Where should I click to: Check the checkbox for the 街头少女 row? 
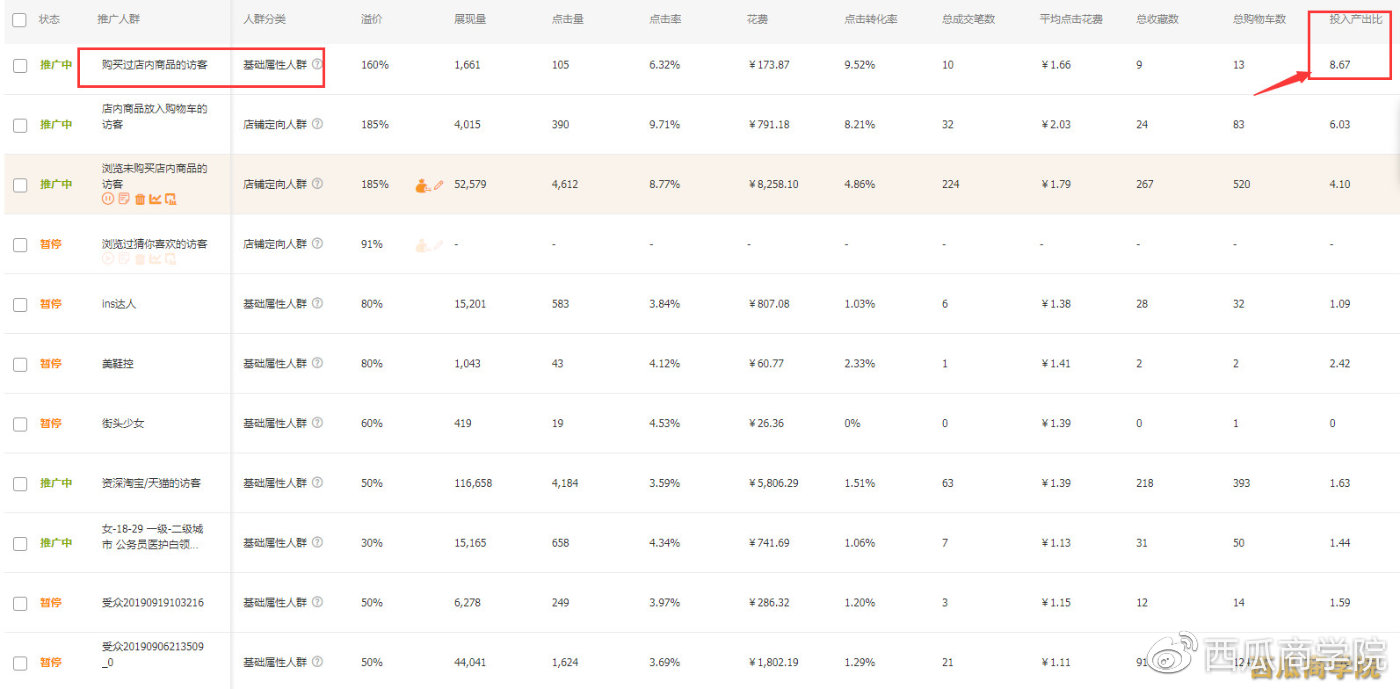coord(19,423)
